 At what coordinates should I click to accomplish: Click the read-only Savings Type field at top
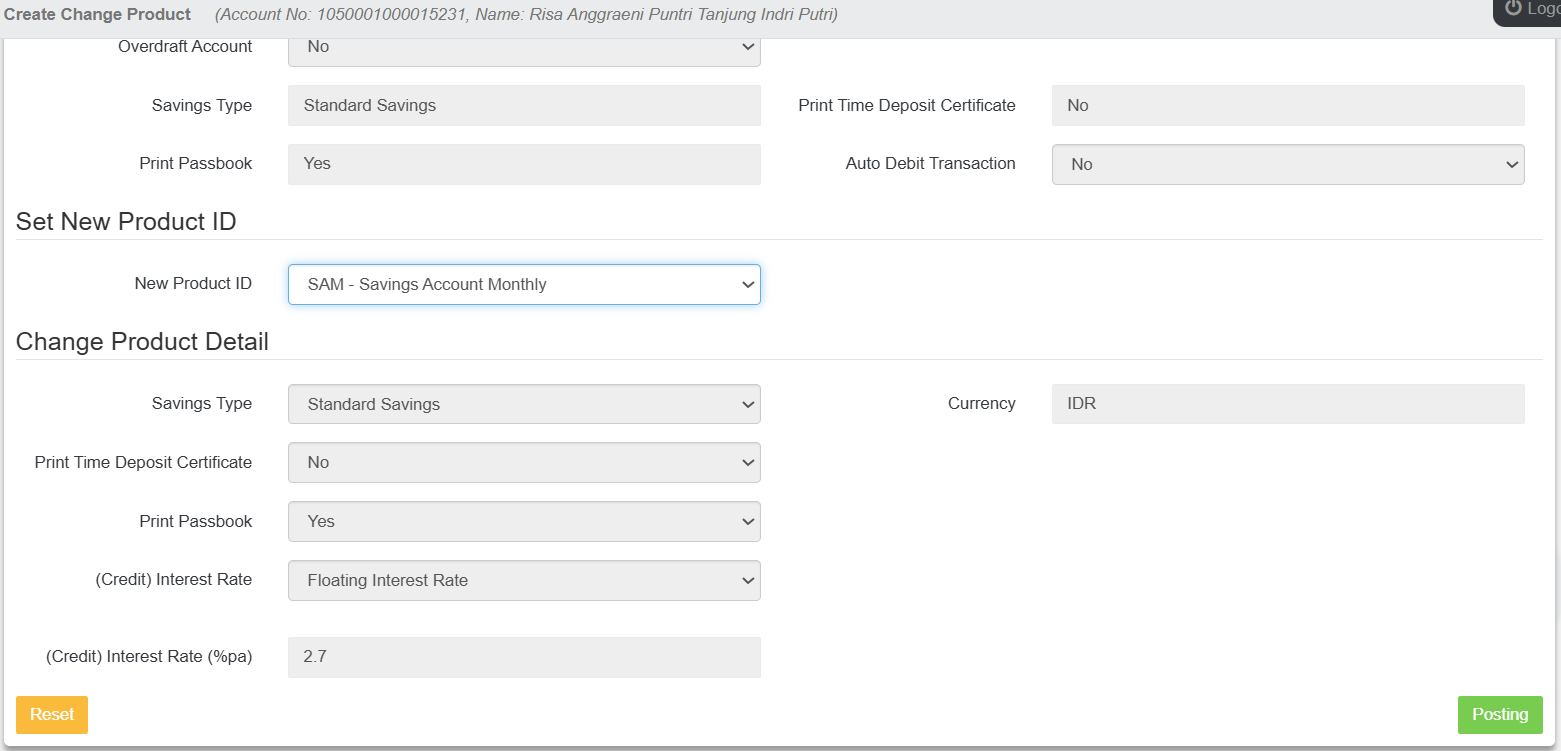point(523,105)
